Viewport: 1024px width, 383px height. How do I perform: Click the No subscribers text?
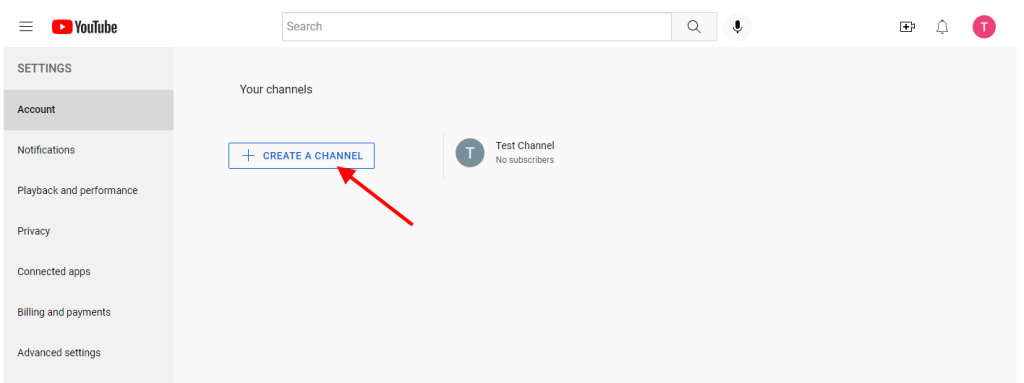click(x=525, y=160)
